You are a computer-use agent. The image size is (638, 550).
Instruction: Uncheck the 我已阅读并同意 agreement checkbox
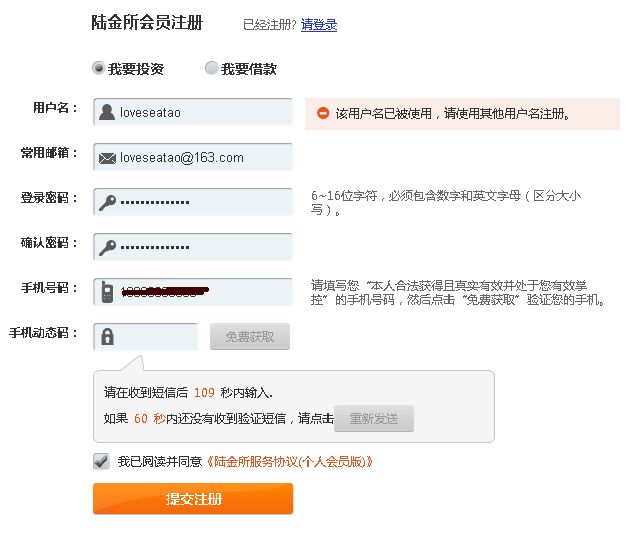pos(101,461)
